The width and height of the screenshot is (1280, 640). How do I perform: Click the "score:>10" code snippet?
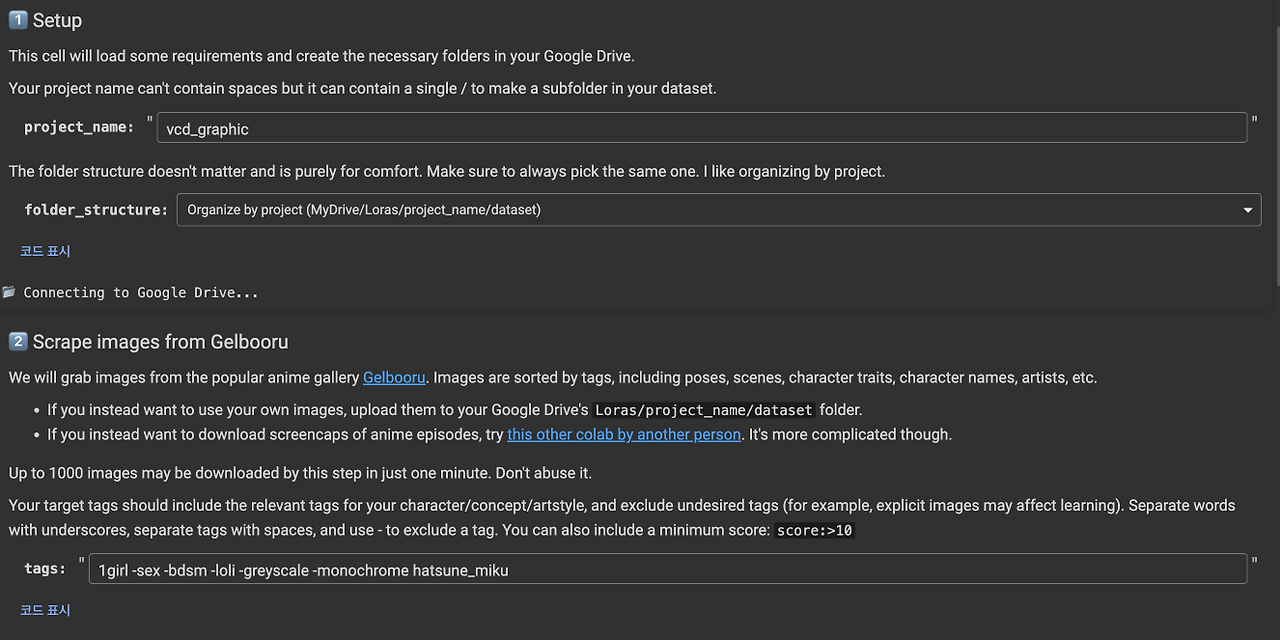815,530
